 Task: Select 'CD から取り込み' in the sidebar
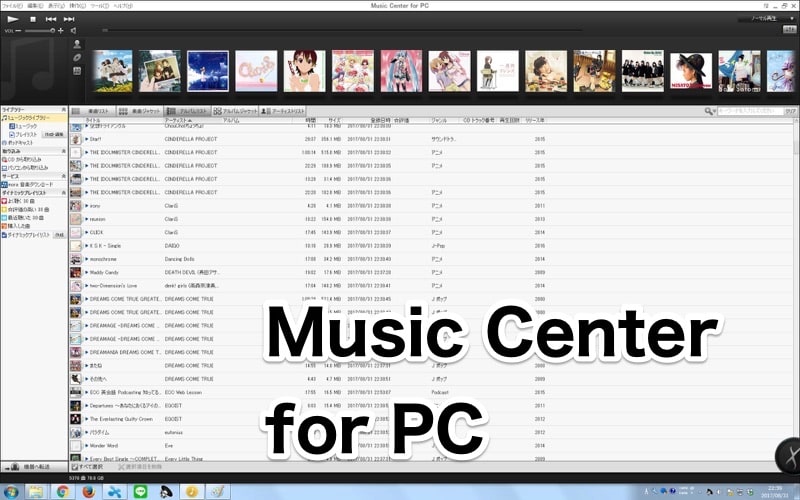pos(24,158)
